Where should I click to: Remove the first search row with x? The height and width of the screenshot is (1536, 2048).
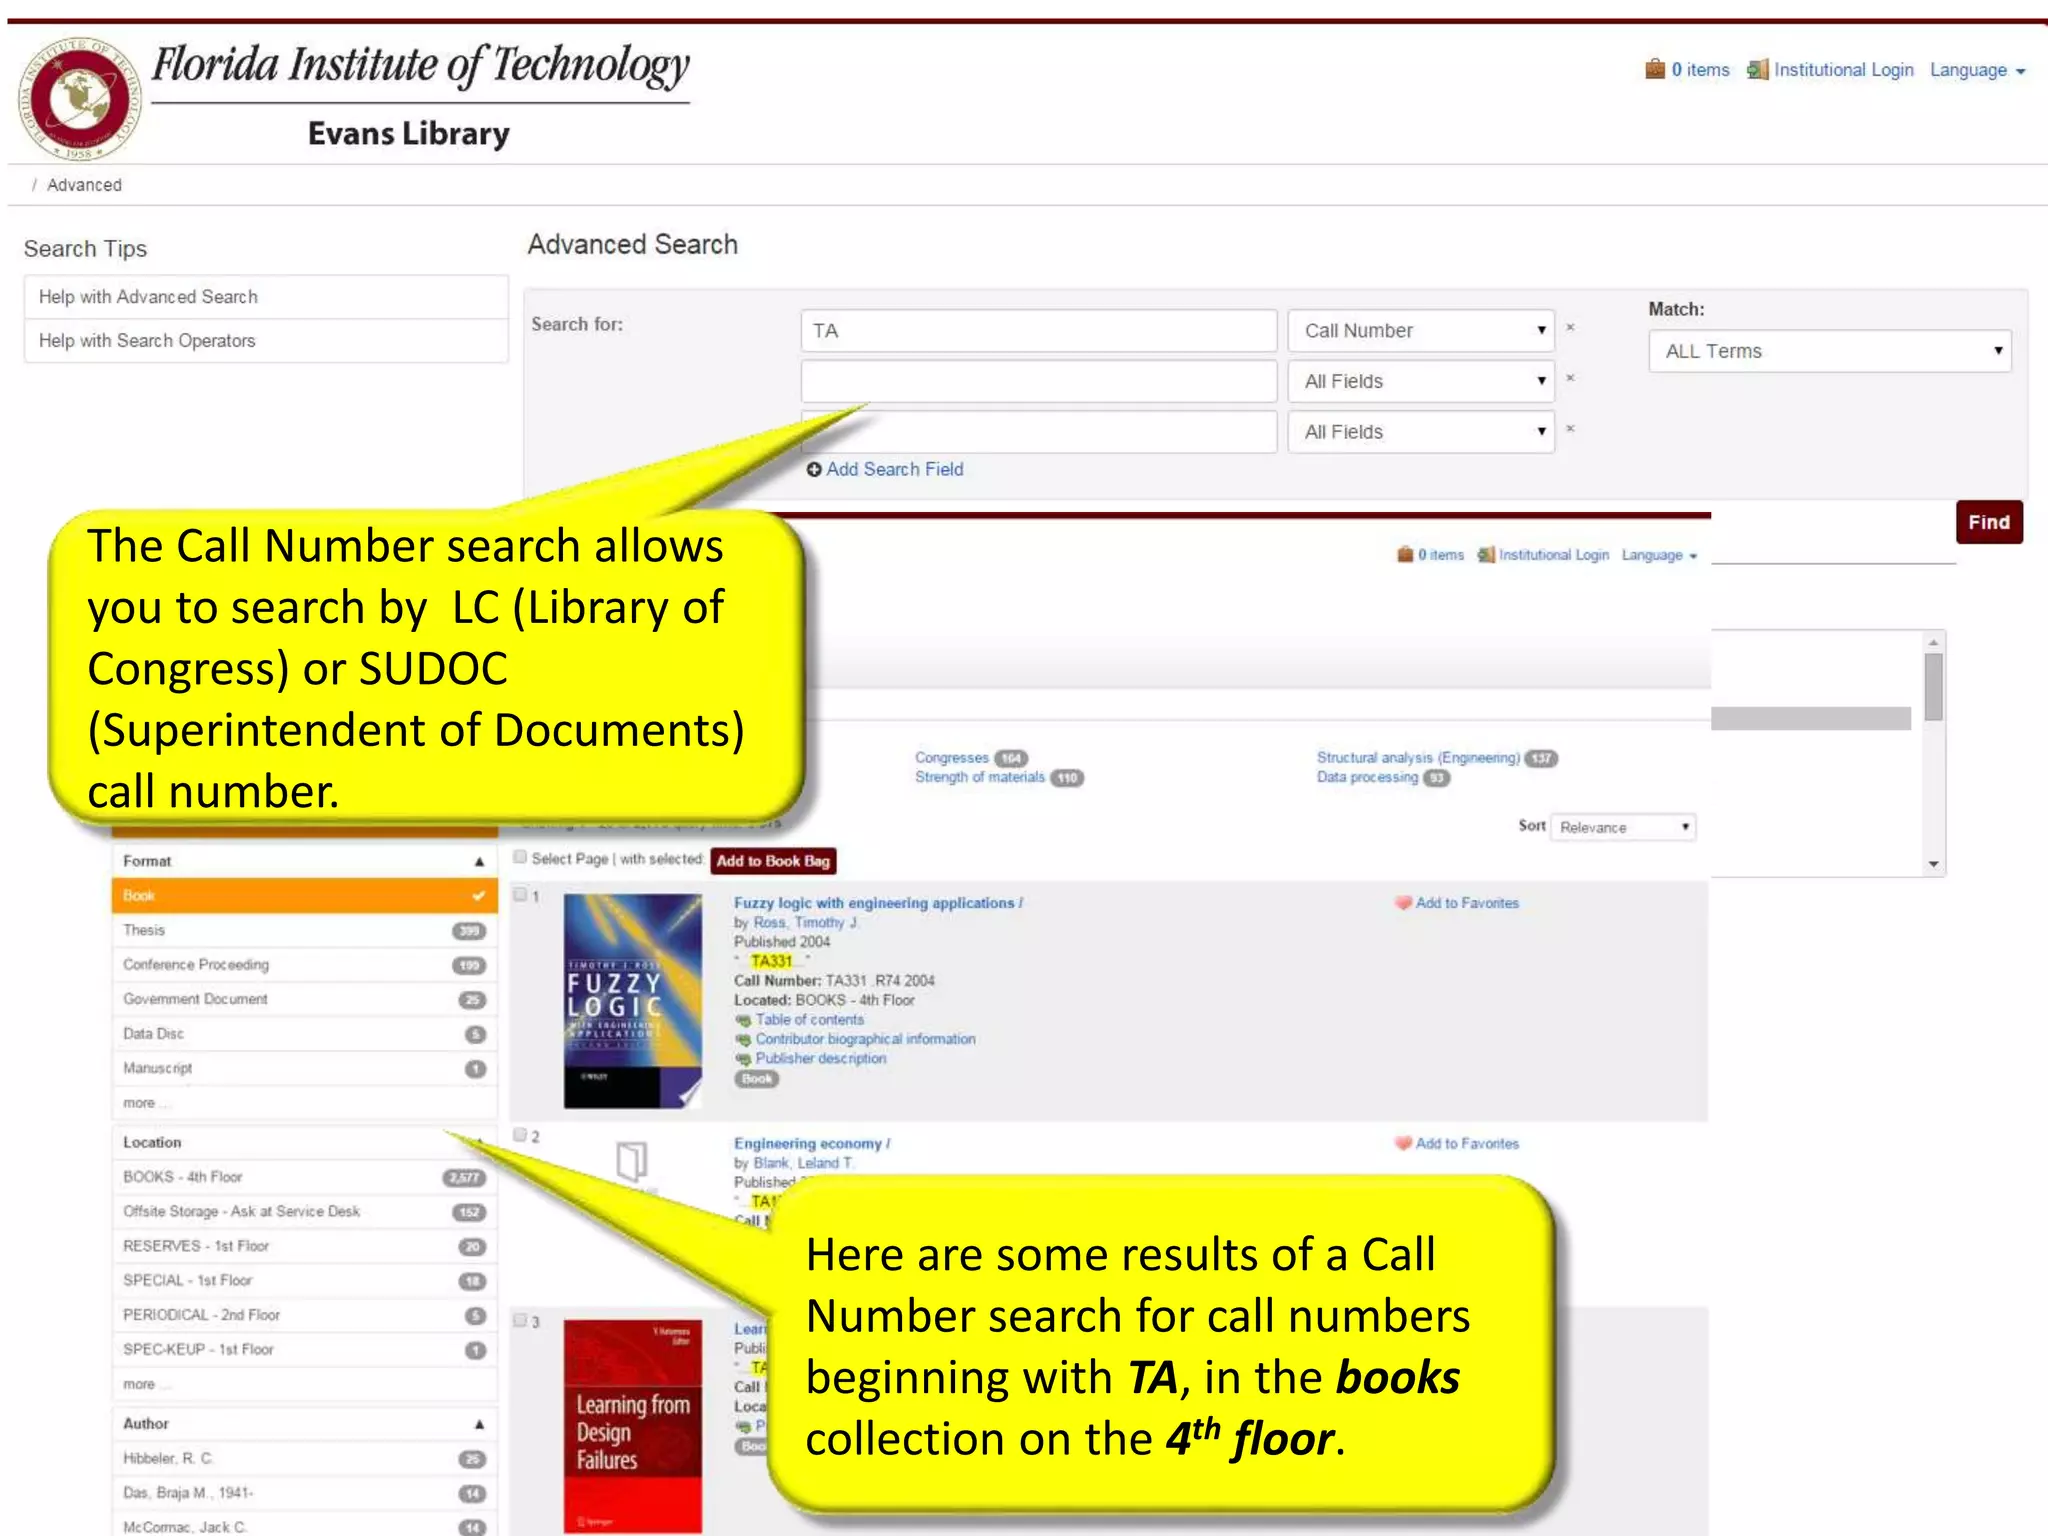(1570, 327)
